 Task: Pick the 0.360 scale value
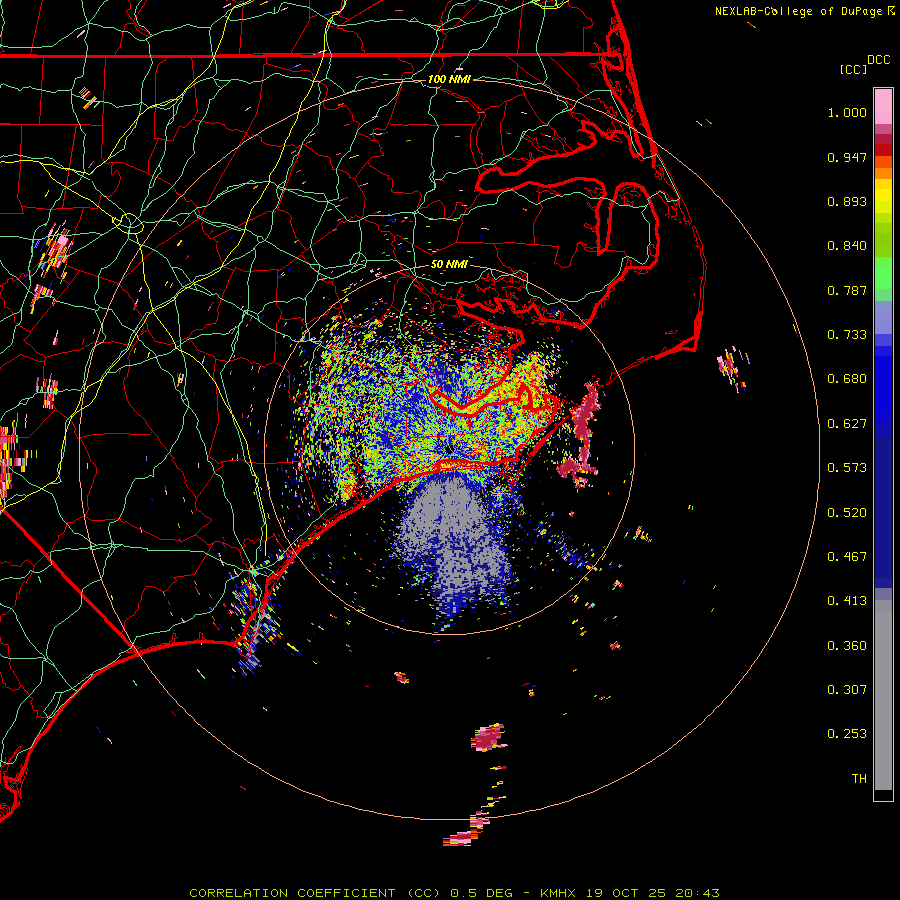pyautogui.click(x=847, y=646)
